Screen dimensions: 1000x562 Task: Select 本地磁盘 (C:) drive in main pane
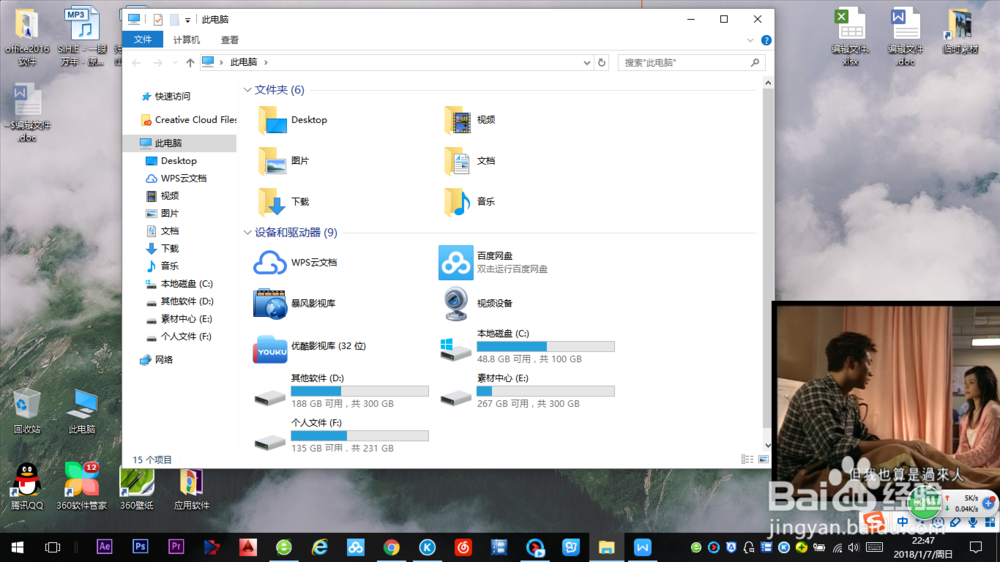coord(527,346)
